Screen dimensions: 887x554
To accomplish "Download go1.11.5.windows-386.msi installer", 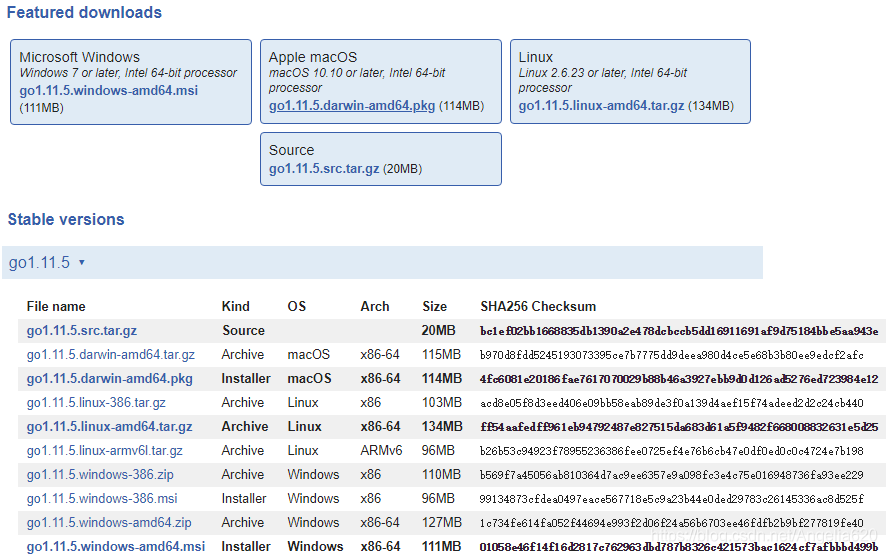I will click(102, 499).
